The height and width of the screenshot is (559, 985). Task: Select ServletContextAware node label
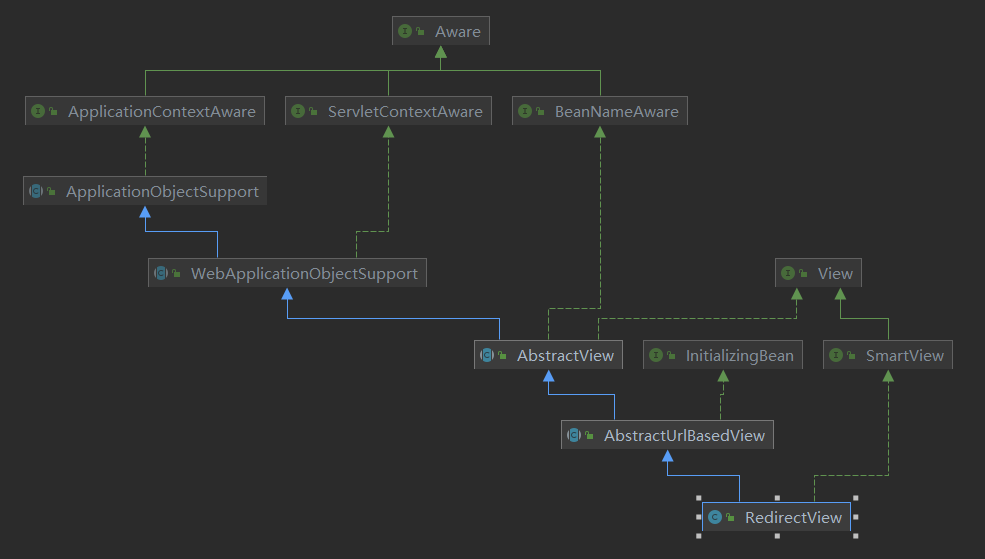click(405, 111)
